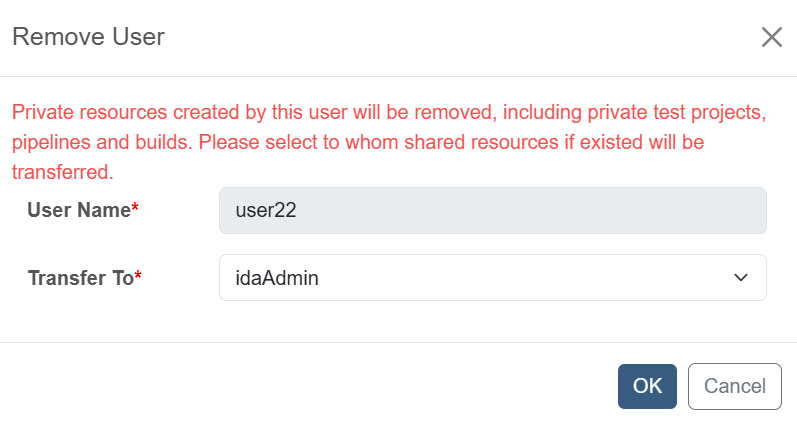The height and width of the screenshot is (428, 797).
Task: Close the Remove User dialog
Action: pyautogui.click(x=771, y=38)
